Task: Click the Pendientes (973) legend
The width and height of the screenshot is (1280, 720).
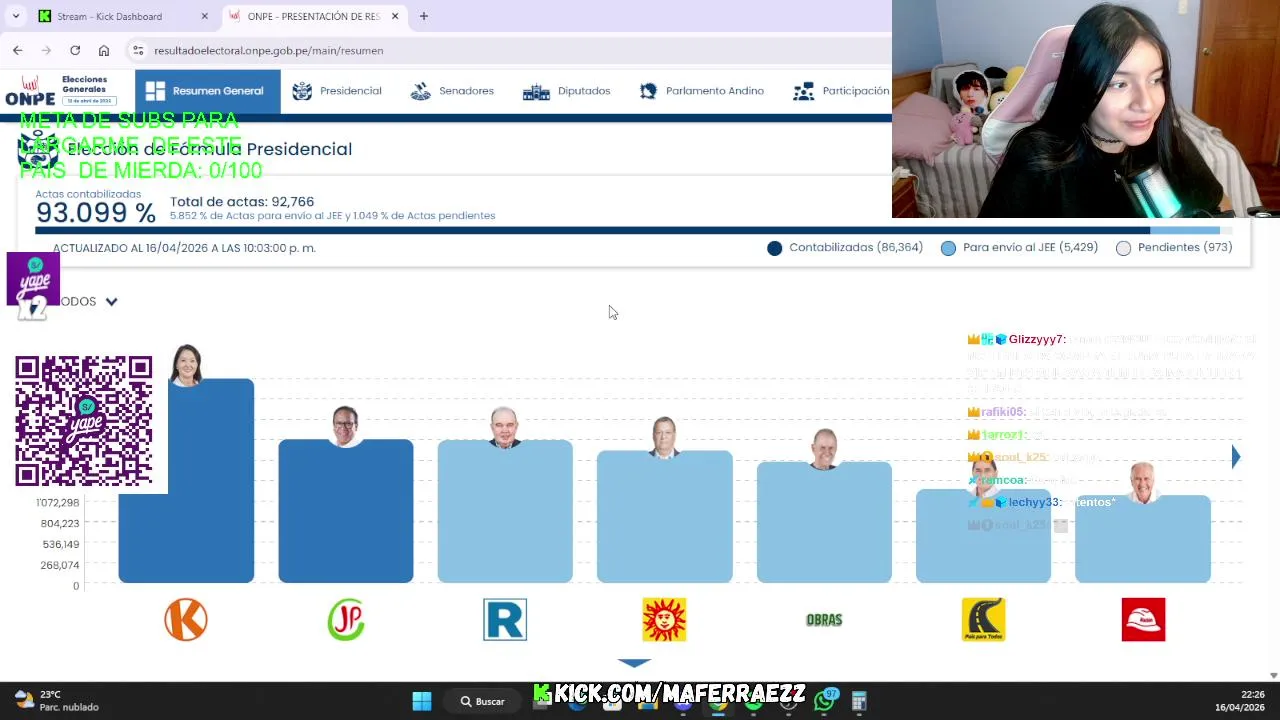Action: tap(1174, 247)
